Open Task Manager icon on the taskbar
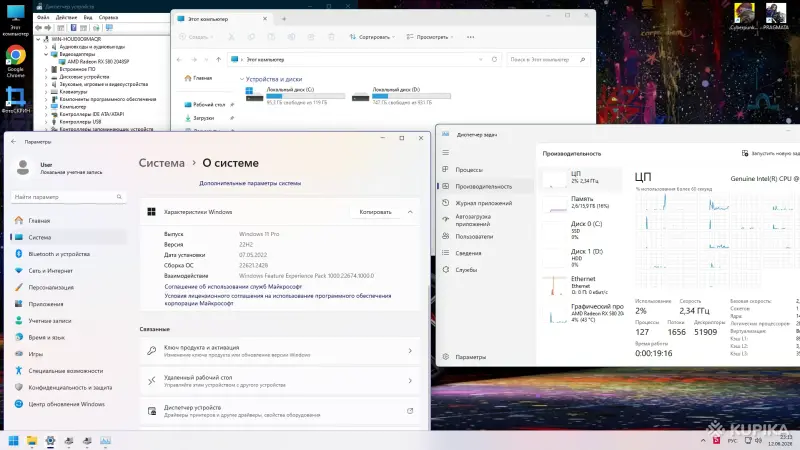 (106, 440)
